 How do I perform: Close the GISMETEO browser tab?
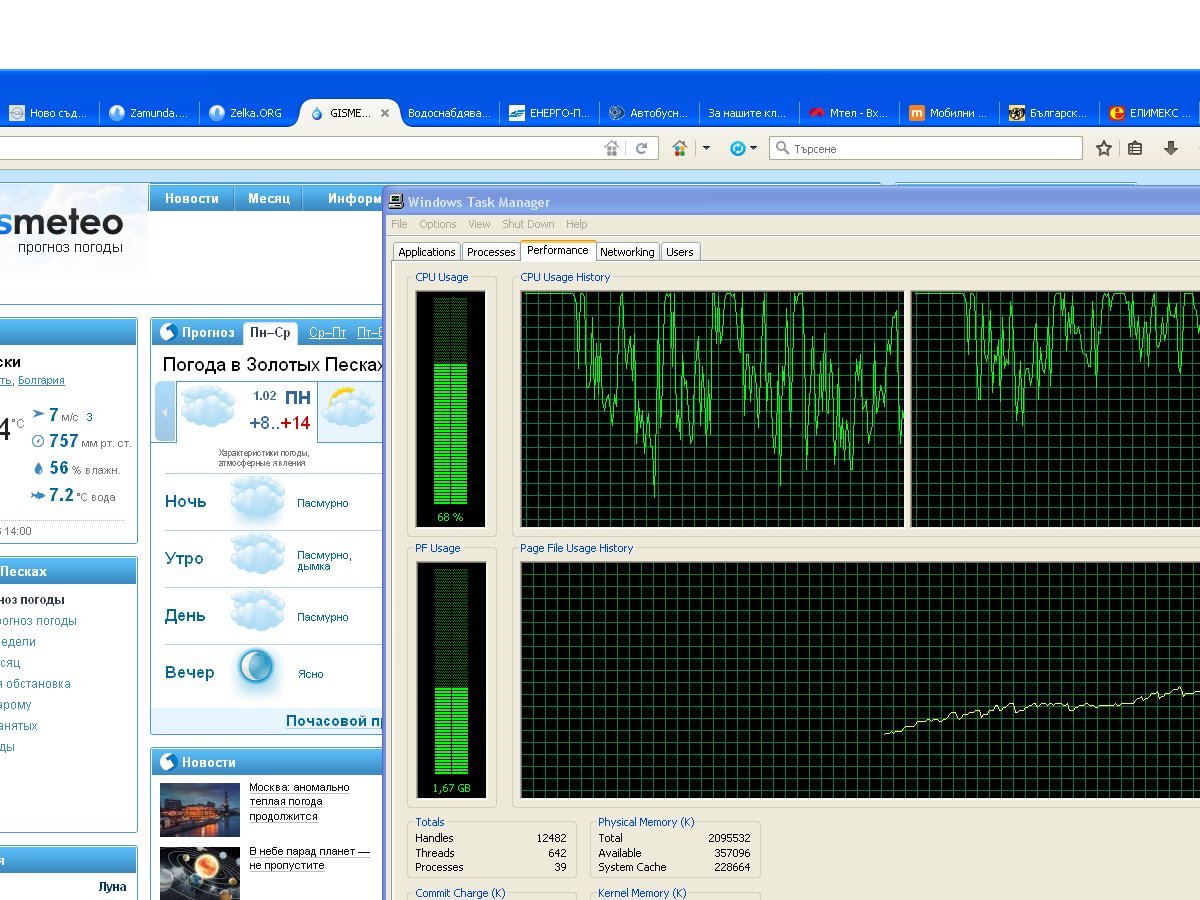pyautogui.click(x=385, y=113)
